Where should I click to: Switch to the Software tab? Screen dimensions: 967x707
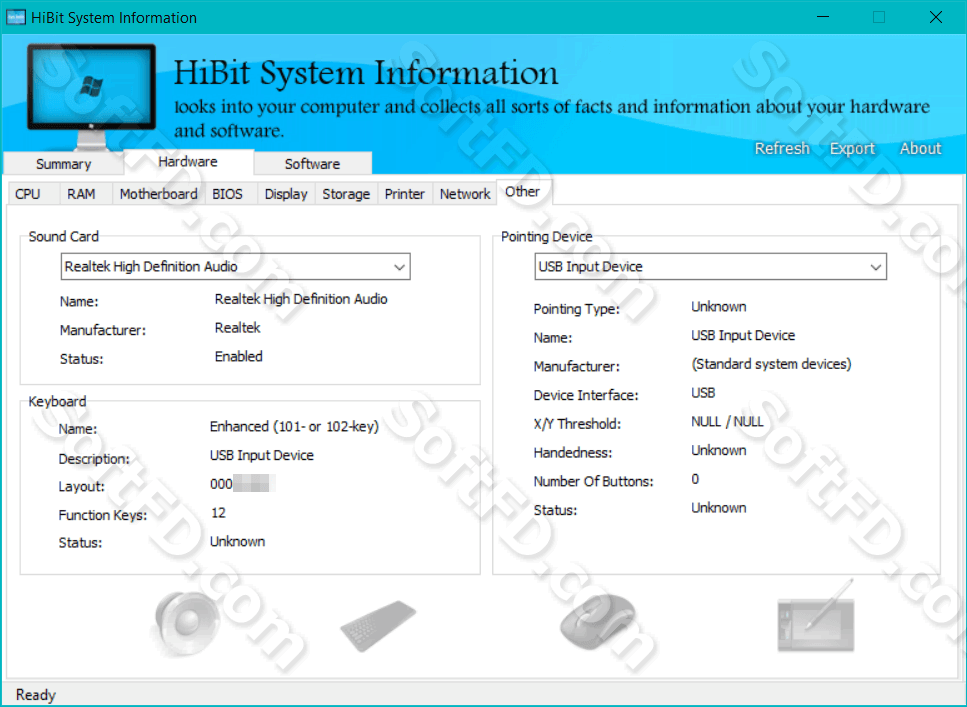pos(313,164)
